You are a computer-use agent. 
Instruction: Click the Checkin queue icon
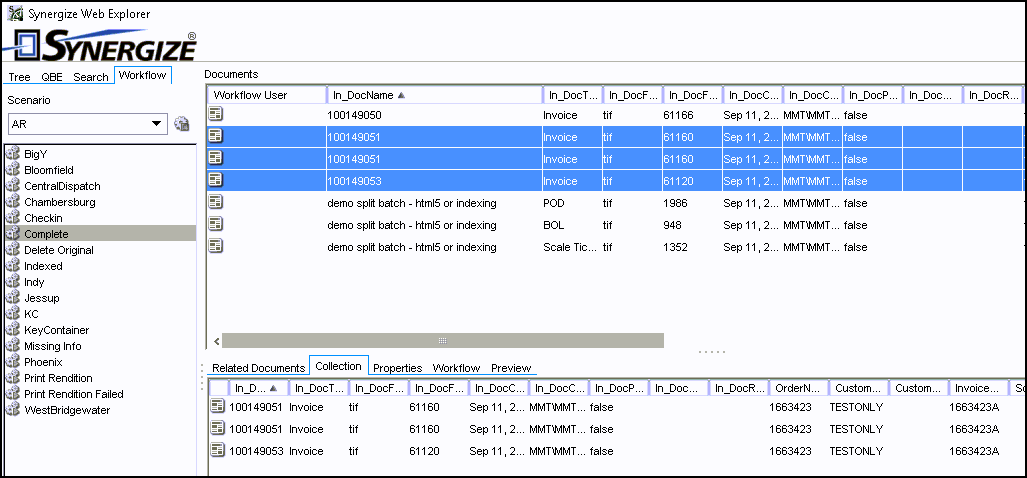point(12,217)
